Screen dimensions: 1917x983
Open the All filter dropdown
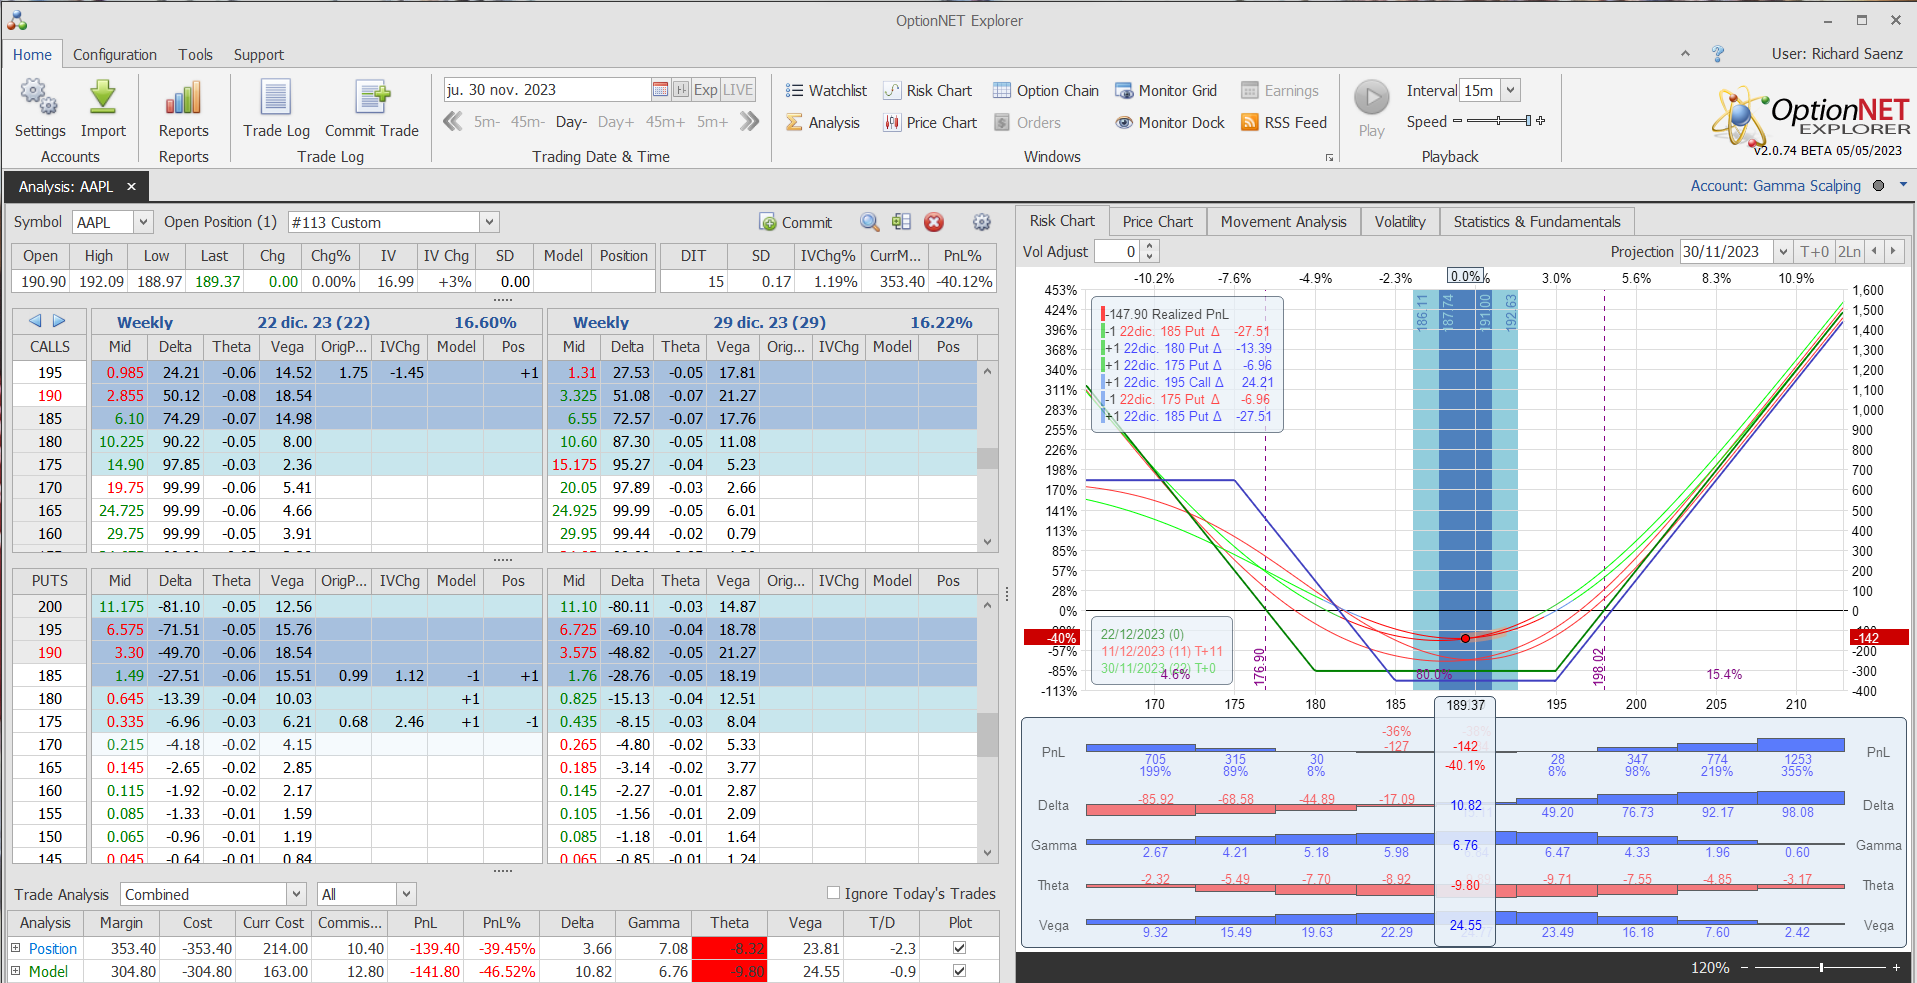406,894
